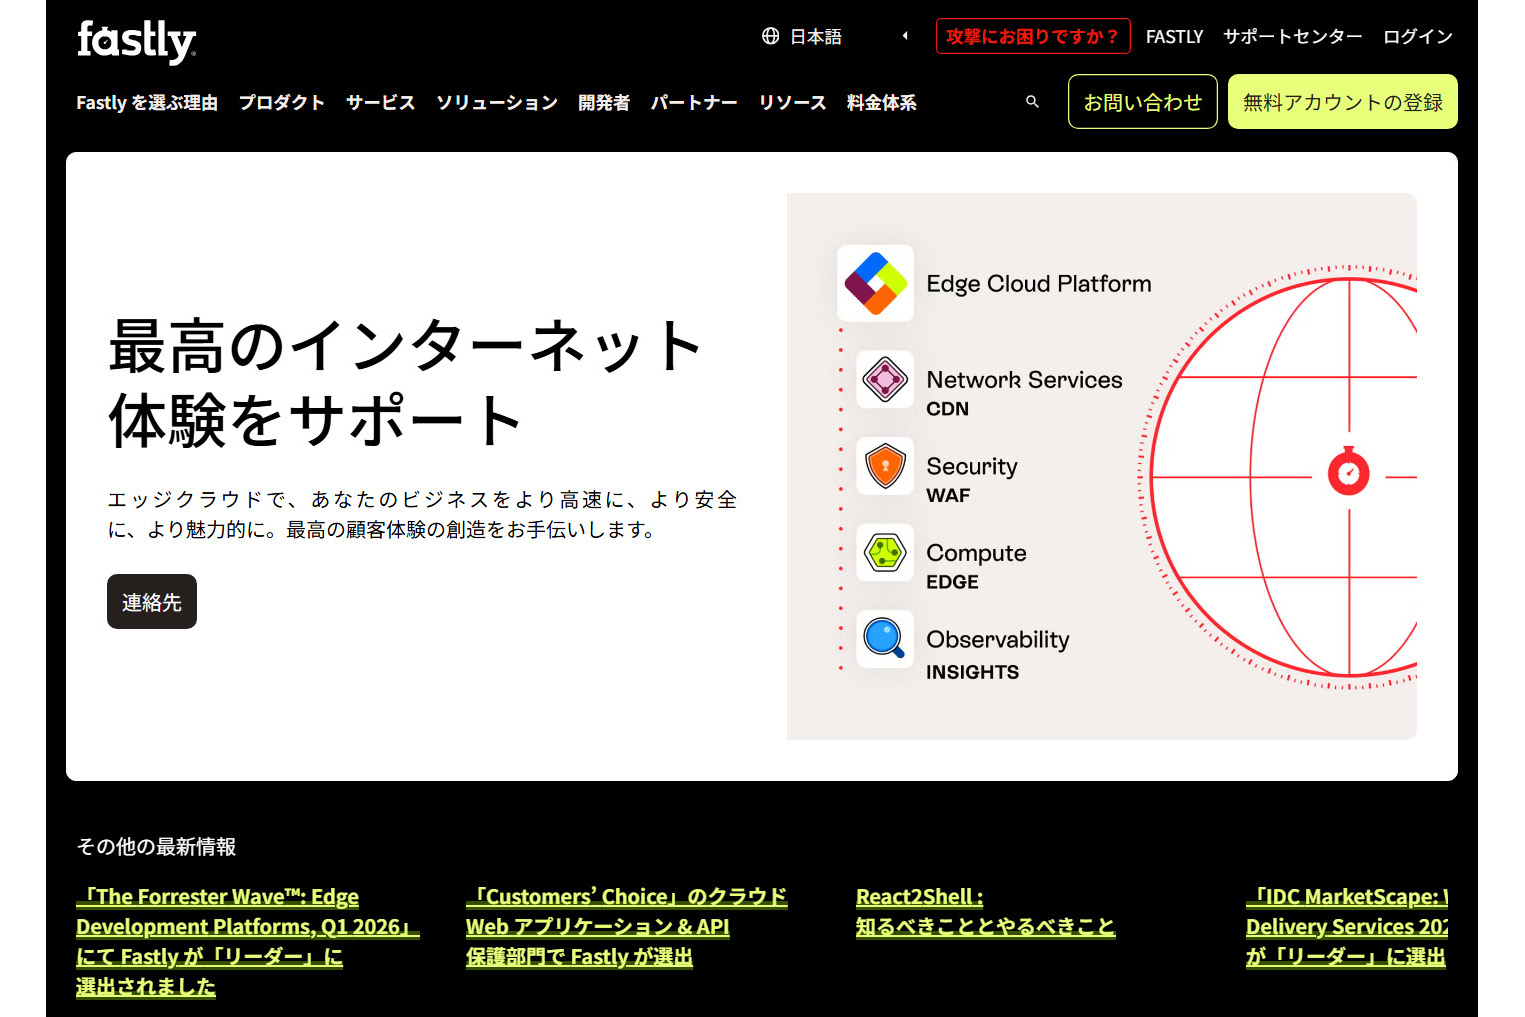
Task: Open the React2Shell news link
Action: [985, 911]
